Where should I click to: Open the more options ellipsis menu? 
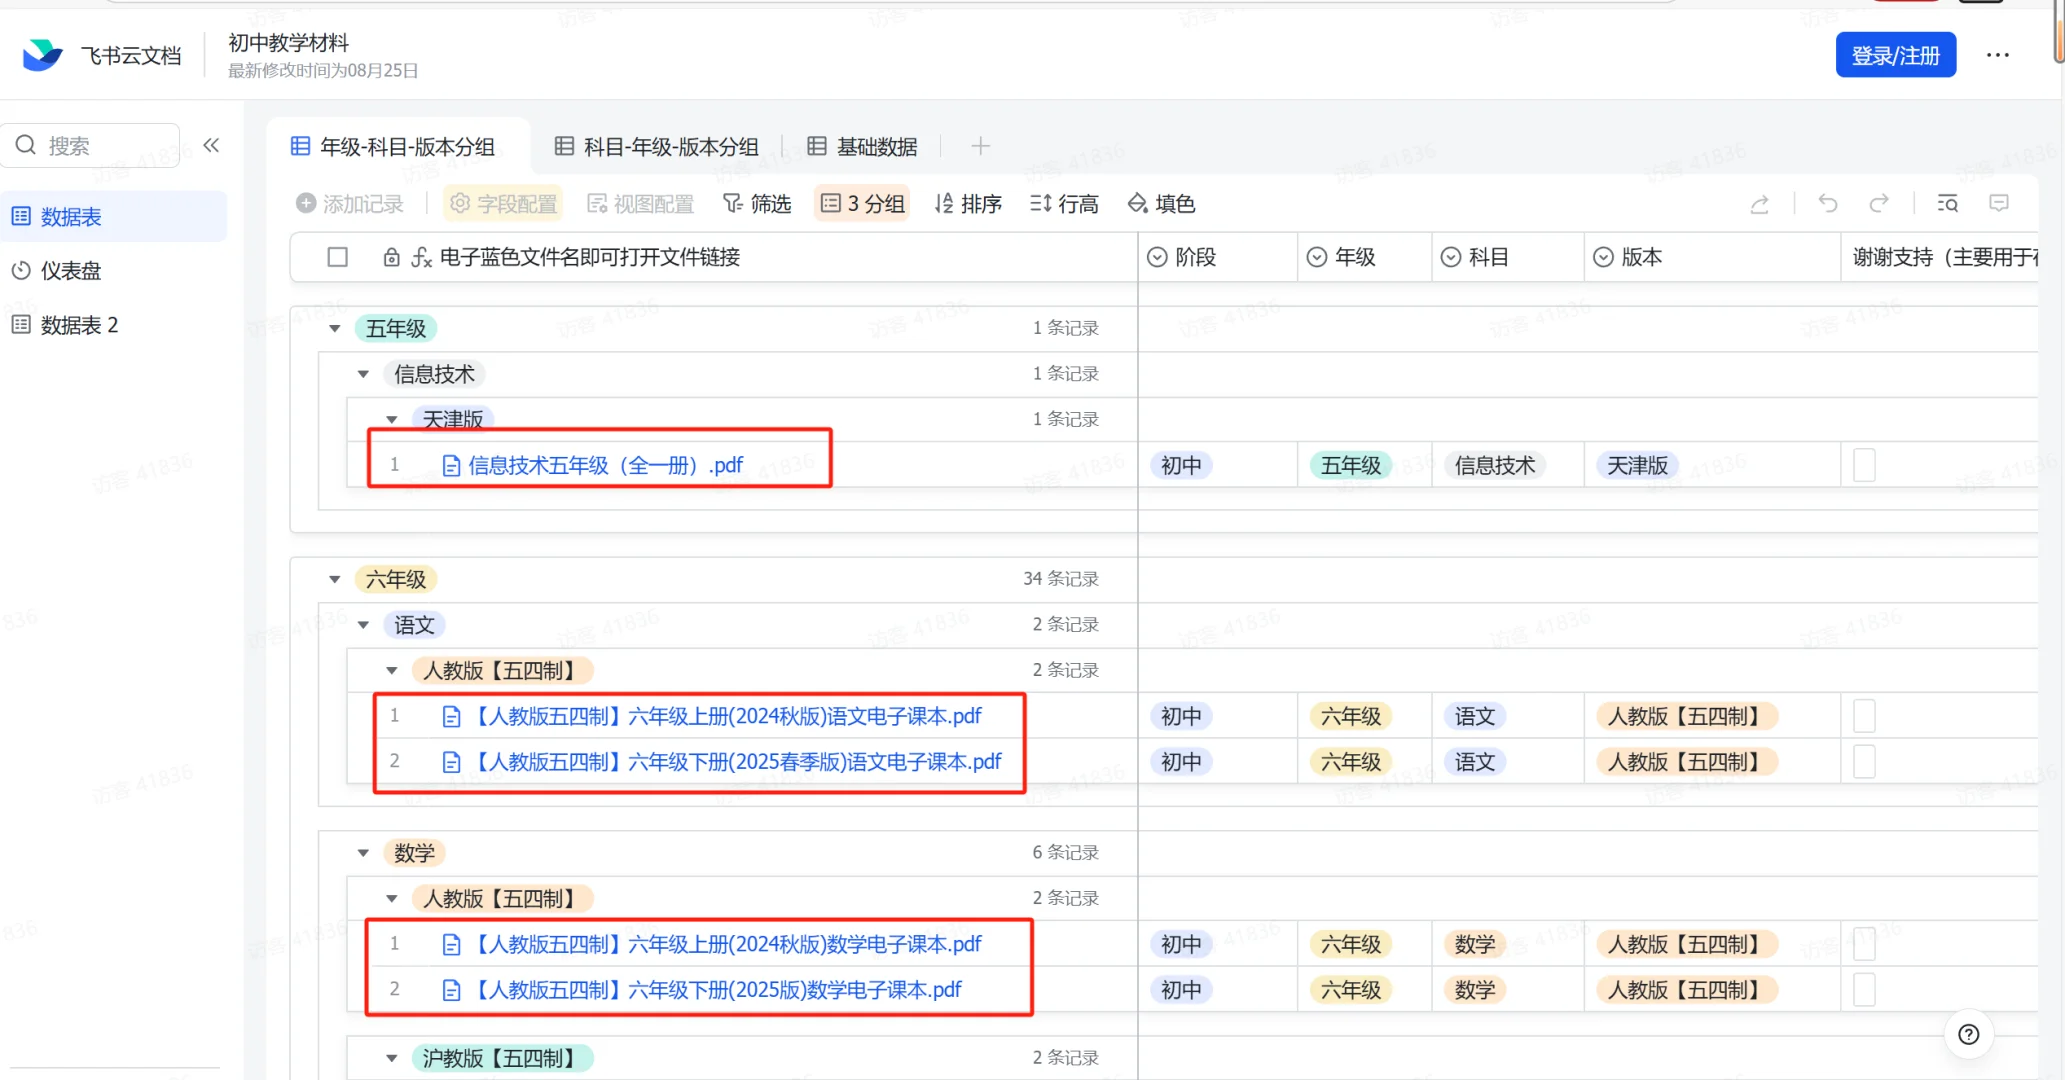[x=1997, y=55]
